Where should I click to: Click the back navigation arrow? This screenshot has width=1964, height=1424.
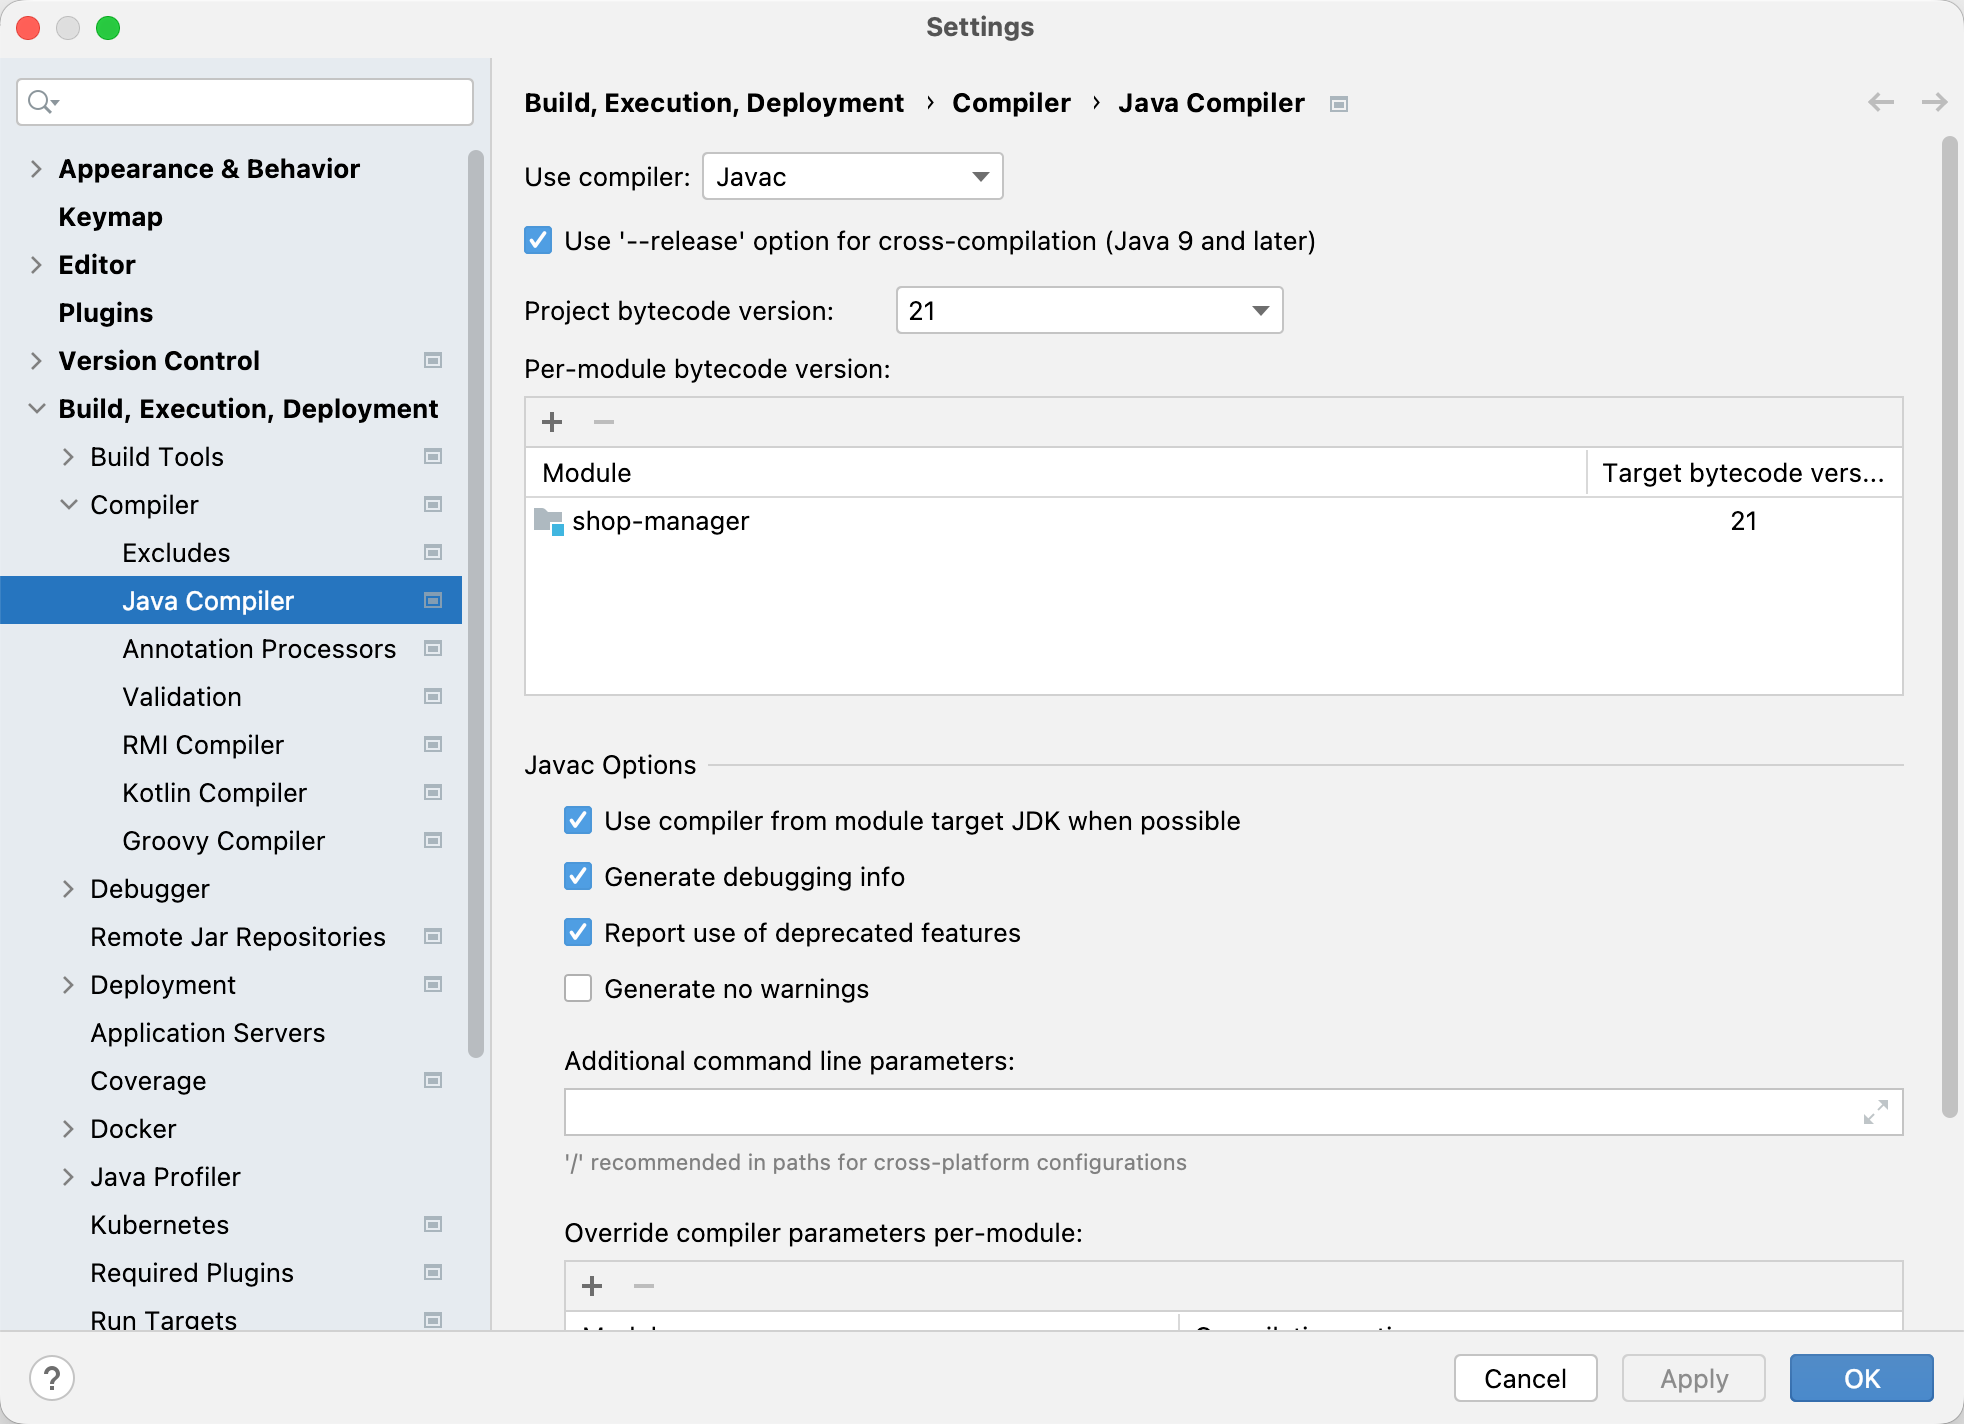coord(1881,102)
